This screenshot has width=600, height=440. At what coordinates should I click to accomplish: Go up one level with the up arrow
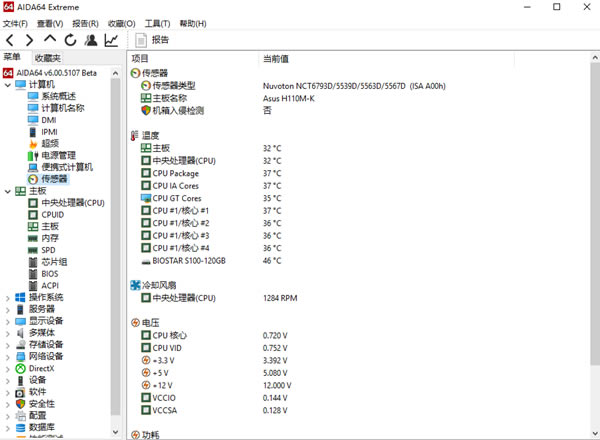(50, 40)
